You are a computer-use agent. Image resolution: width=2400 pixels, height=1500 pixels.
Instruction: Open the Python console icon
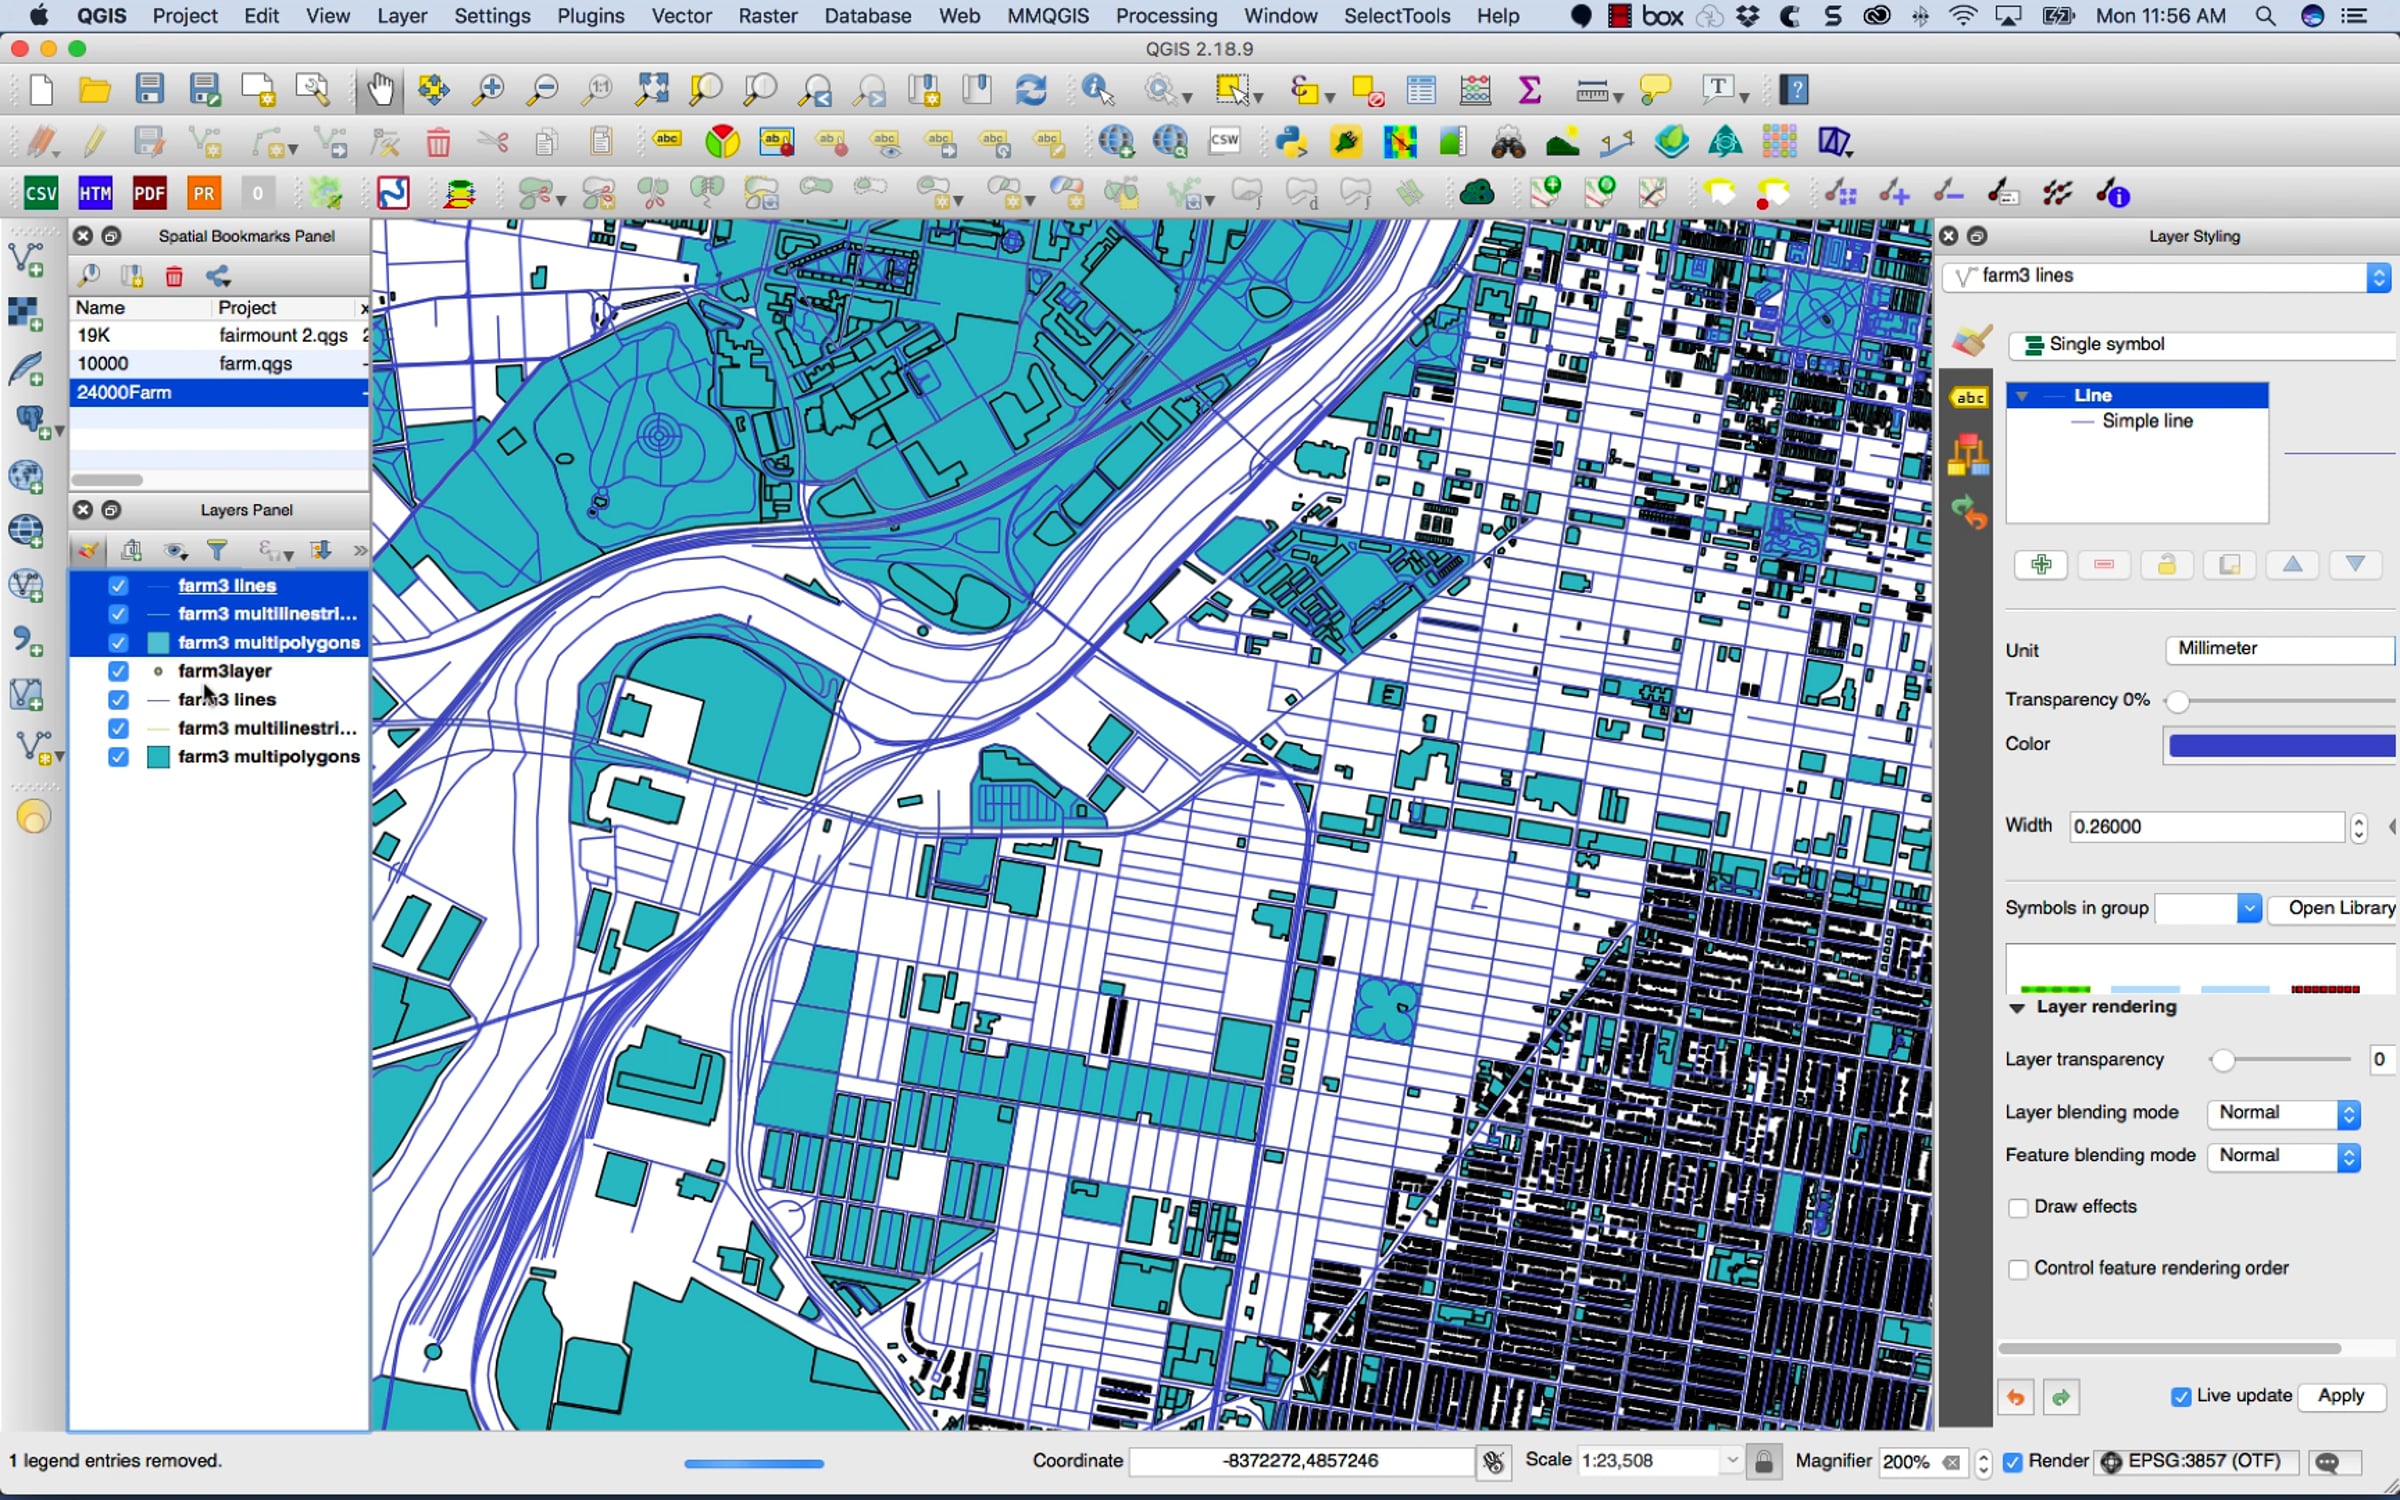(x=1291, y=142)
